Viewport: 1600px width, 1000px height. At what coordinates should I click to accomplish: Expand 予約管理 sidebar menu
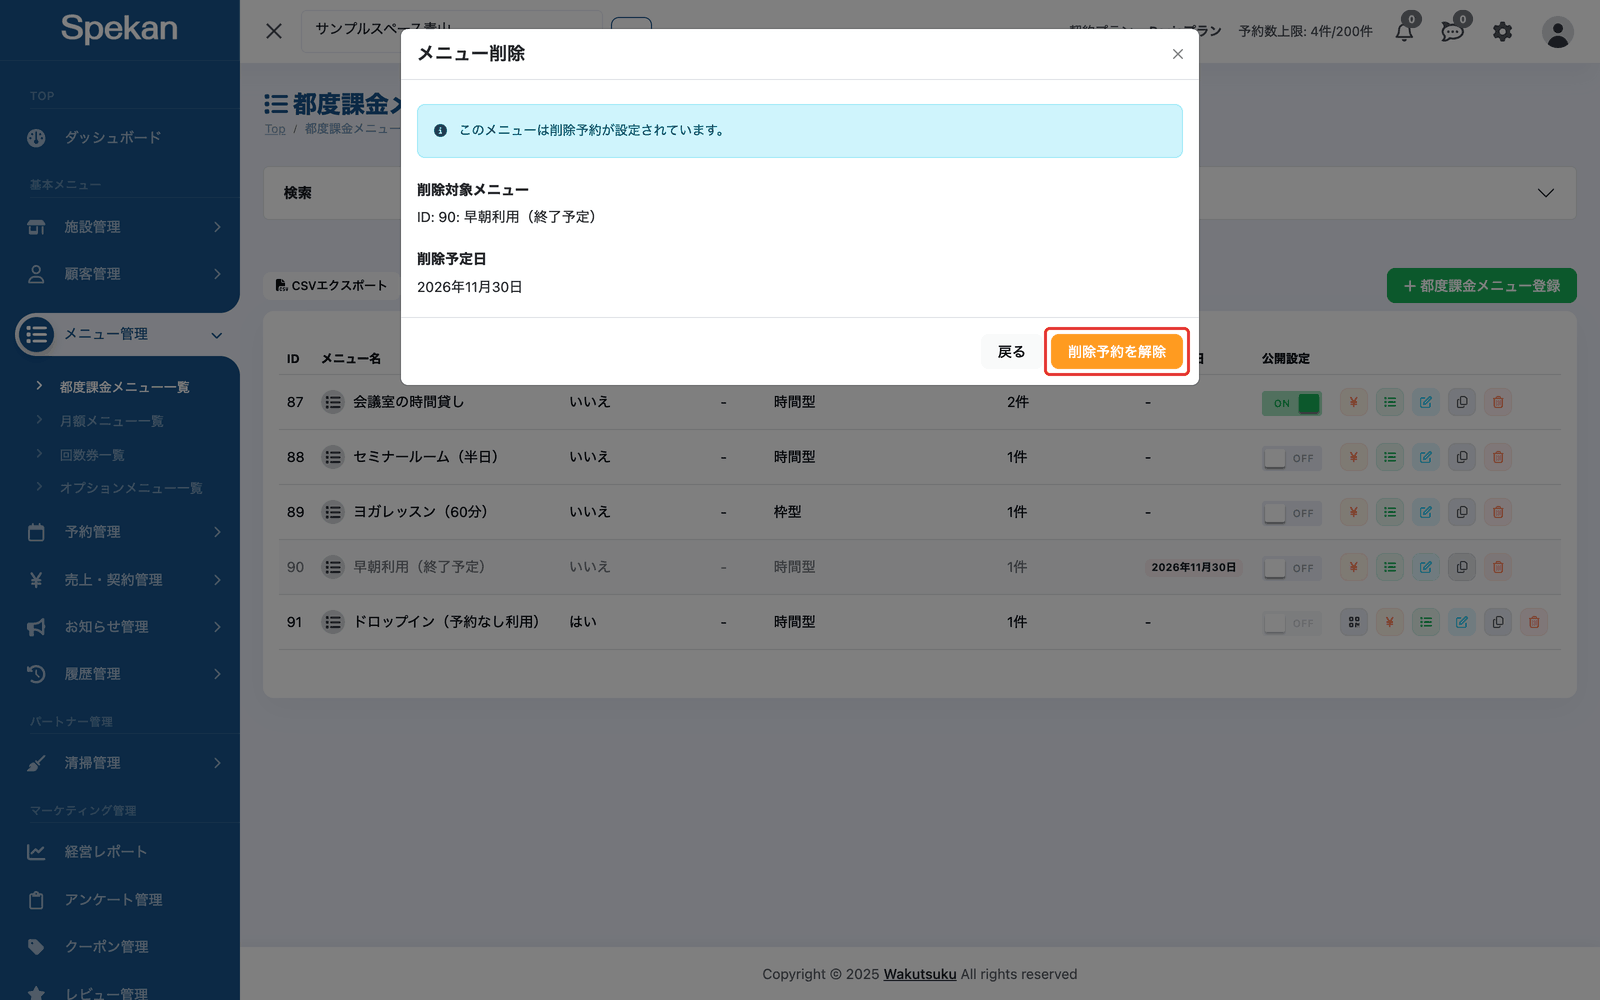(x=120, y=532)
